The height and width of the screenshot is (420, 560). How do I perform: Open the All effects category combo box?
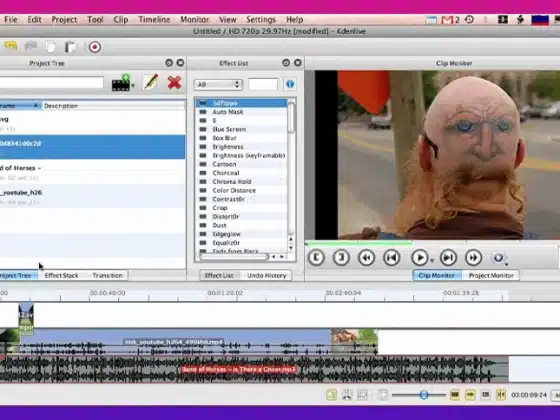[x=218, y=84]
